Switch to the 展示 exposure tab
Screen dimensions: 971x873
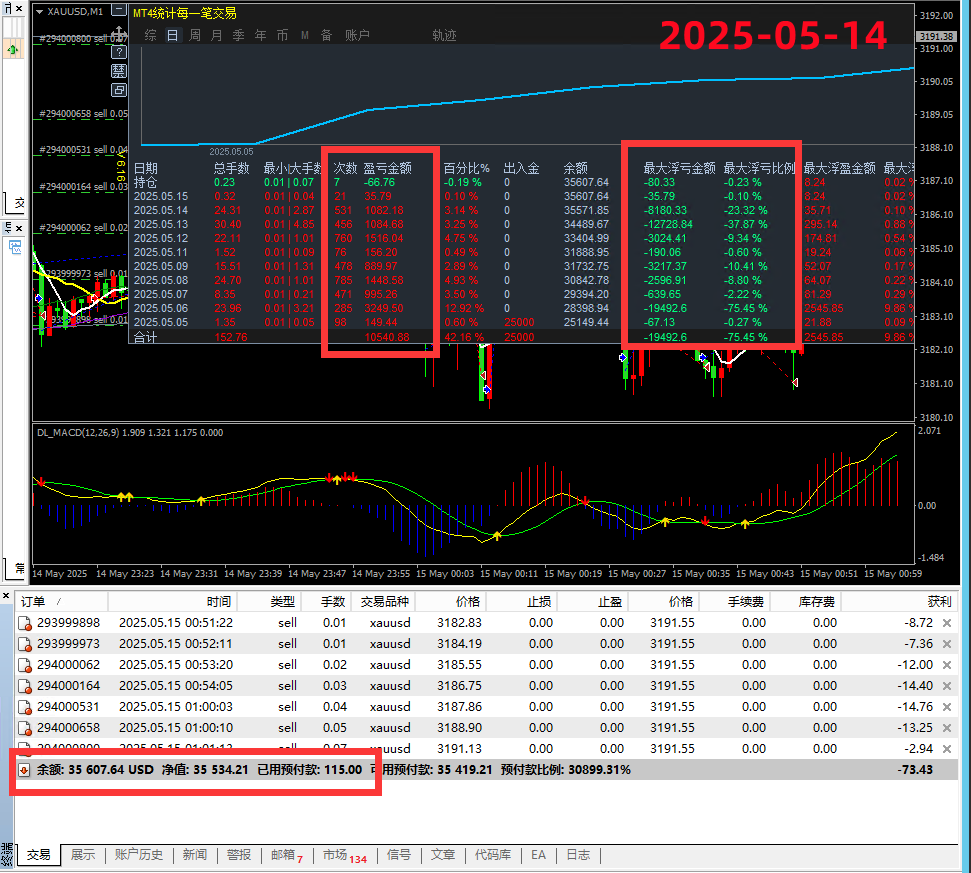click(x=83, y=855)
